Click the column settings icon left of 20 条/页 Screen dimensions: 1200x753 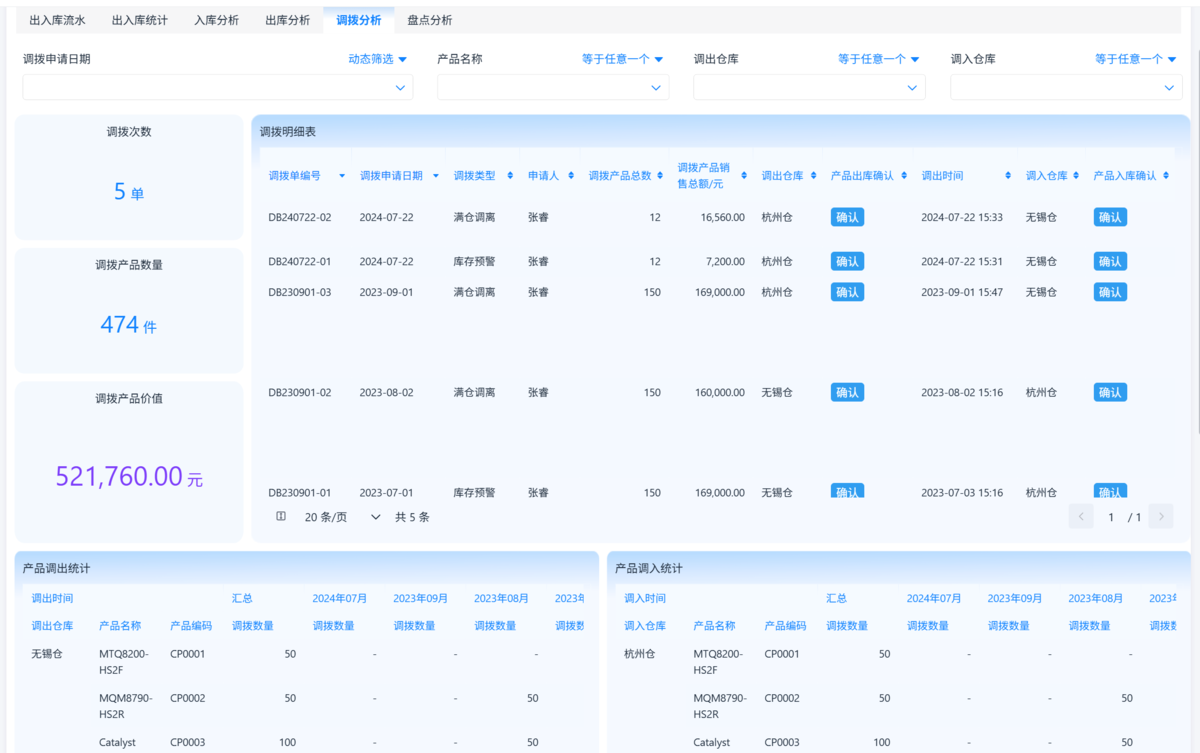click(281, 517)
